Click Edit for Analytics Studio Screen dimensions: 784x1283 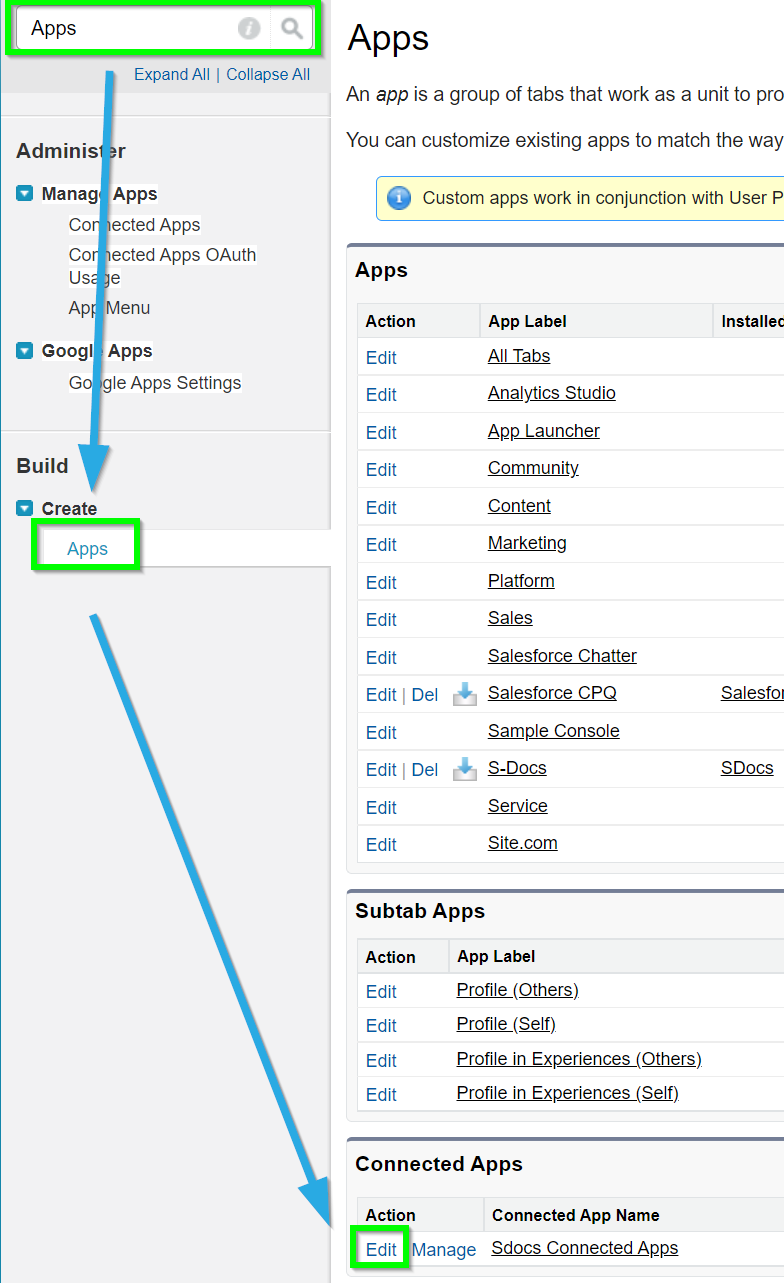[381, 394]
